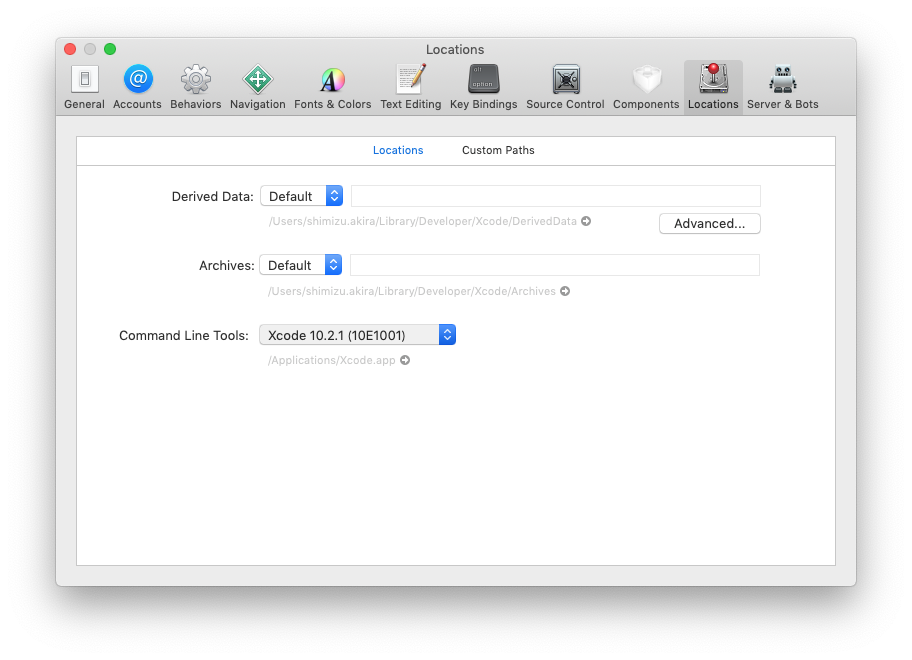
Task: Close the Locations preferences window
Action: (70, 49)
